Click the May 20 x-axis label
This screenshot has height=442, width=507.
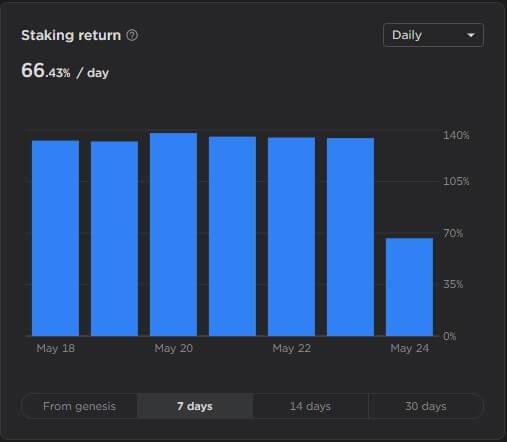pyautogui.click(x=174, y=348)
